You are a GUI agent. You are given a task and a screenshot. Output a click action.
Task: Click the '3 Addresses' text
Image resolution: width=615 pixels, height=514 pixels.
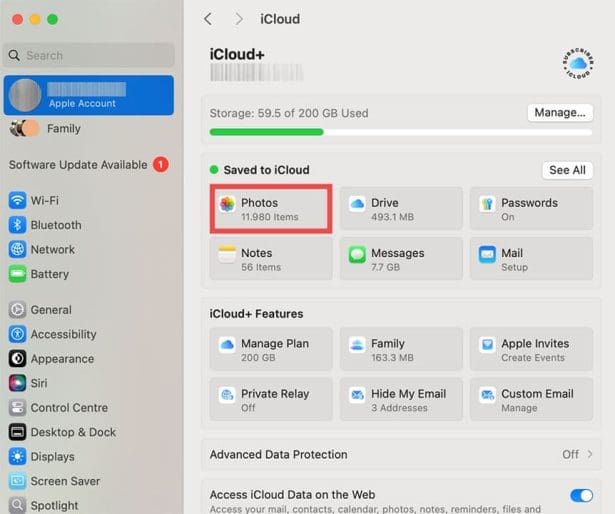click(399, 408)
